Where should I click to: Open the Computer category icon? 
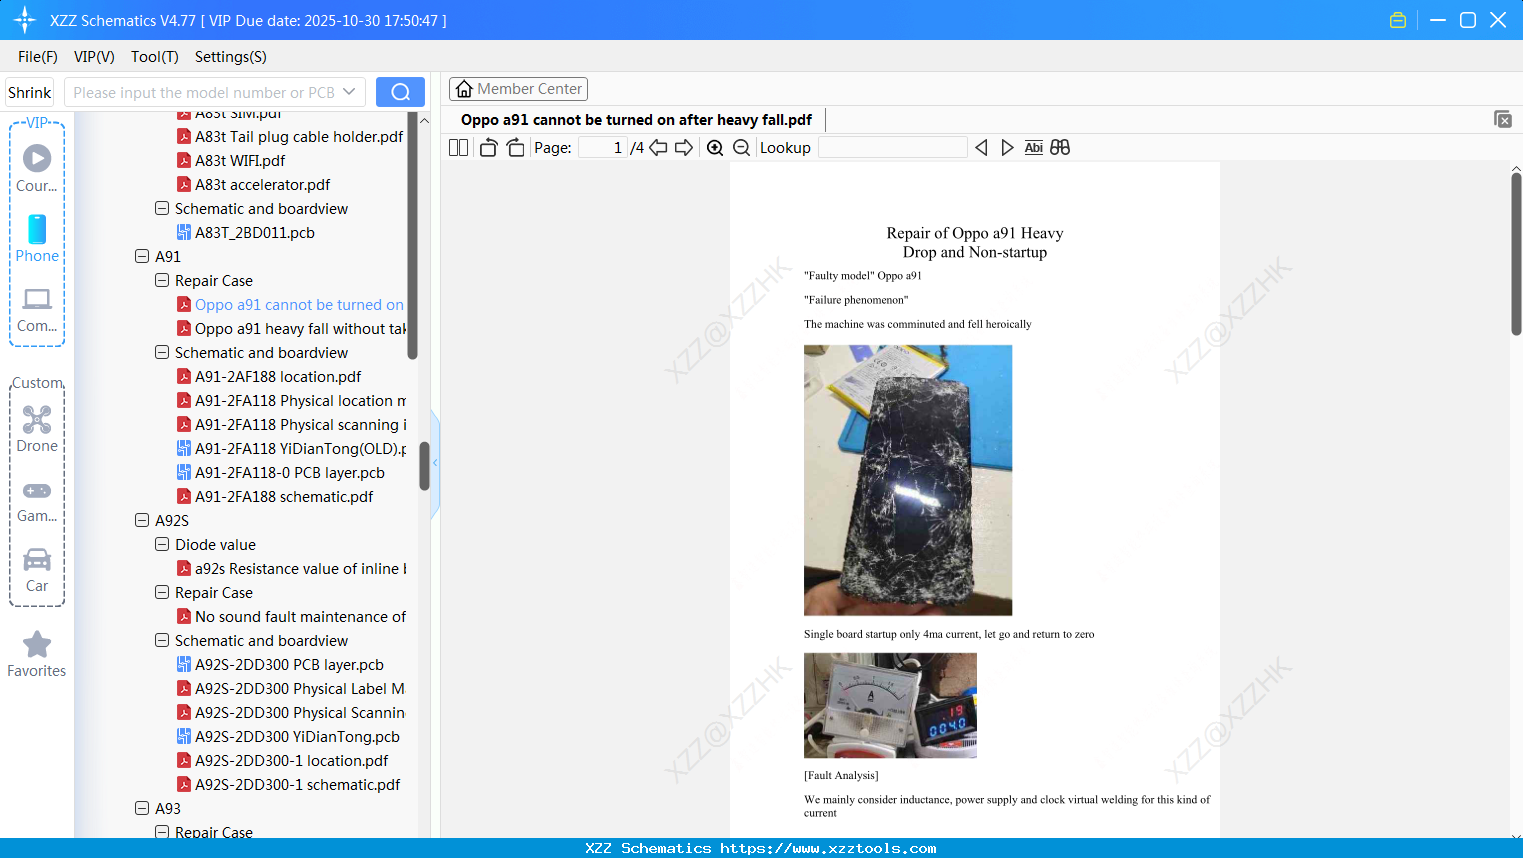pyautogui.click(x=37, y=309)
